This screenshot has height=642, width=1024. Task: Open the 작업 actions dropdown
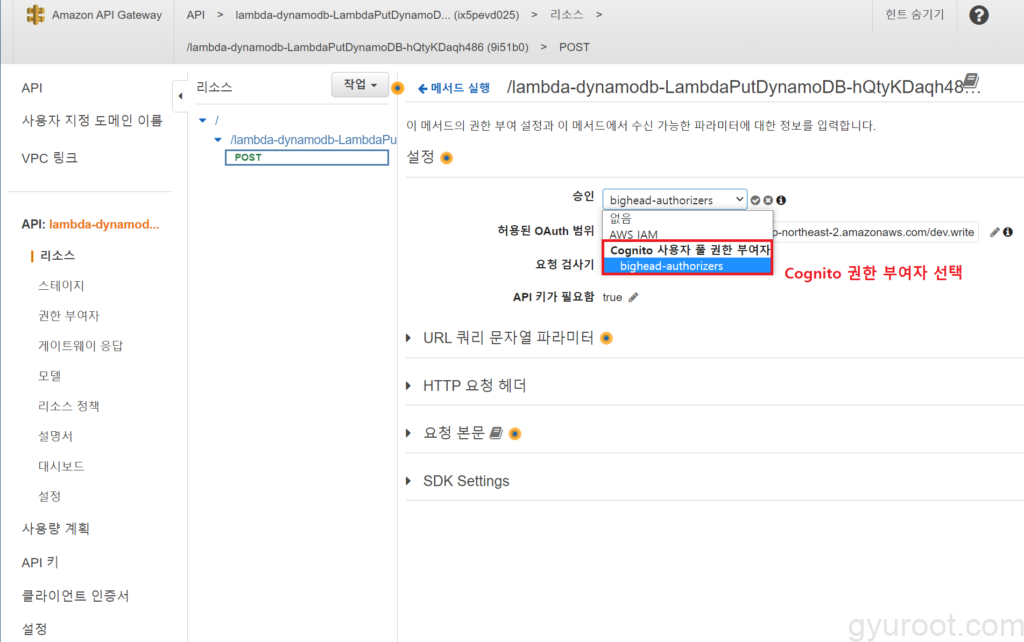(359, 86)
